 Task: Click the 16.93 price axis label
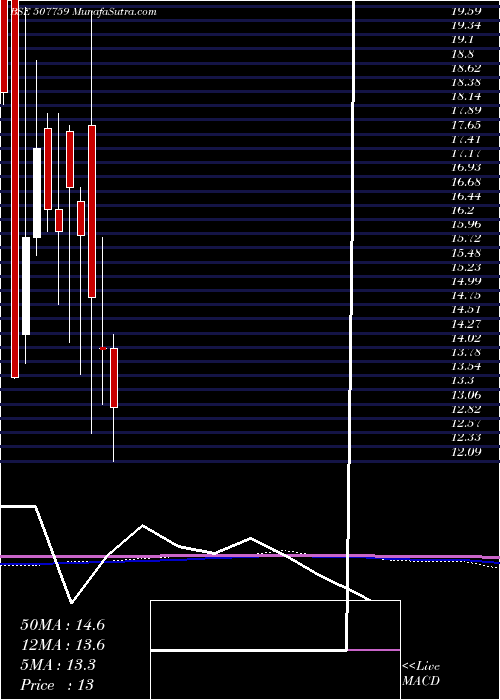[466, 167]
